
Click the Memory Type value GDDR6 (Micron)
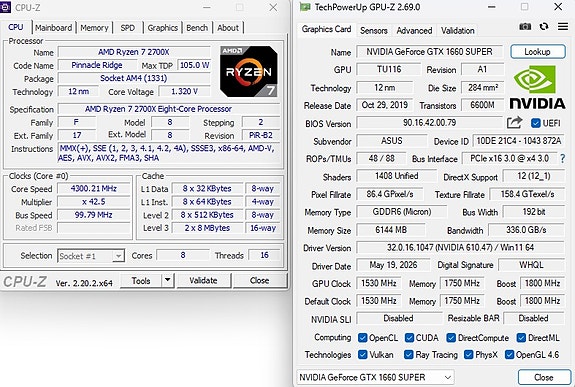coord(402,212)
